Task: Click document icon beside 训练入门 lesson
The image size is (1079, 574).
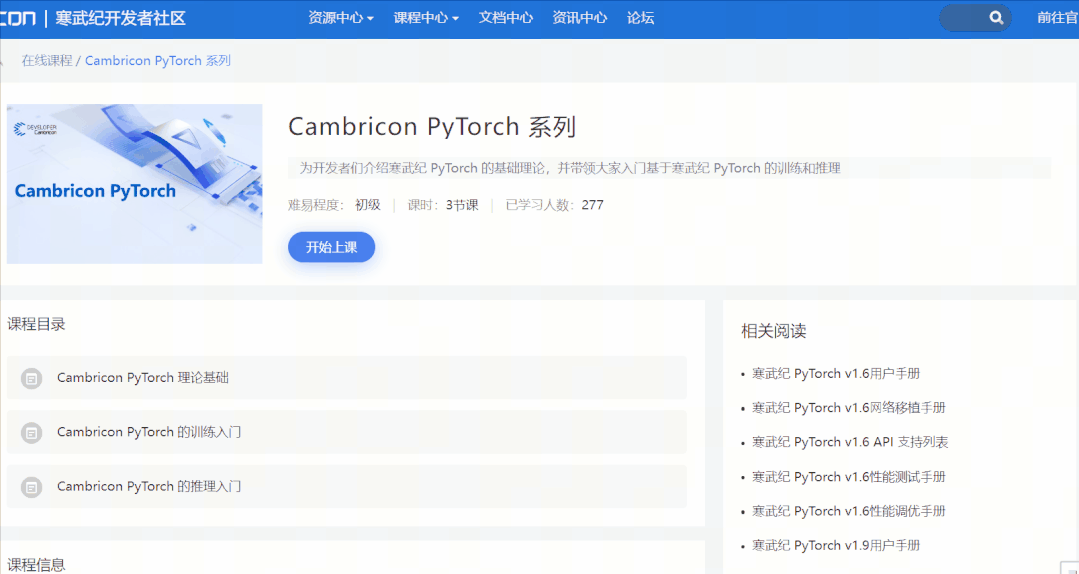Action: coord(32,432)
